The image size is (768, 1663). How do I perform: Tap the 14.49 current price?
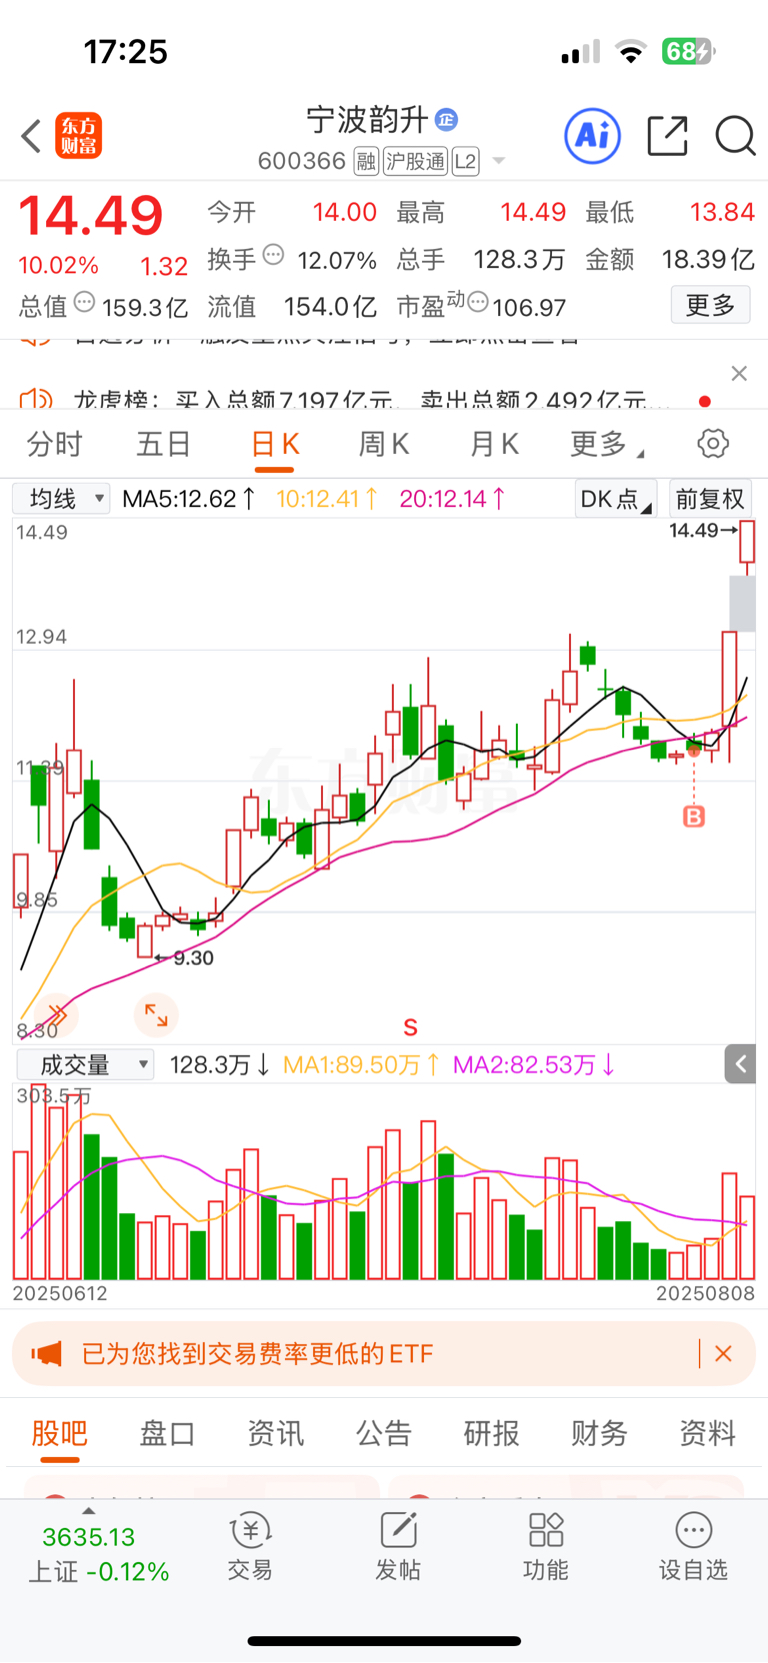point(91,215)
